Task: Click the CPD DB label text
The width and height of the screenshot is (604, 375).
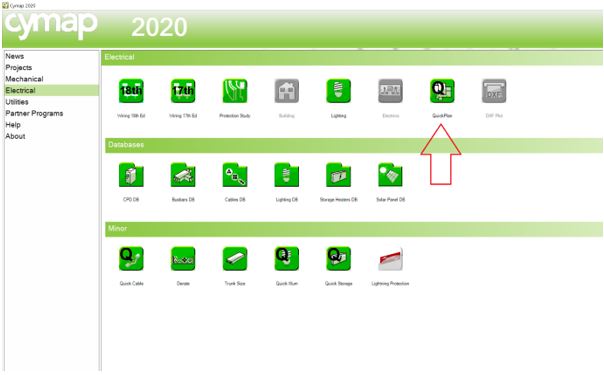Action: pos(131,199)
